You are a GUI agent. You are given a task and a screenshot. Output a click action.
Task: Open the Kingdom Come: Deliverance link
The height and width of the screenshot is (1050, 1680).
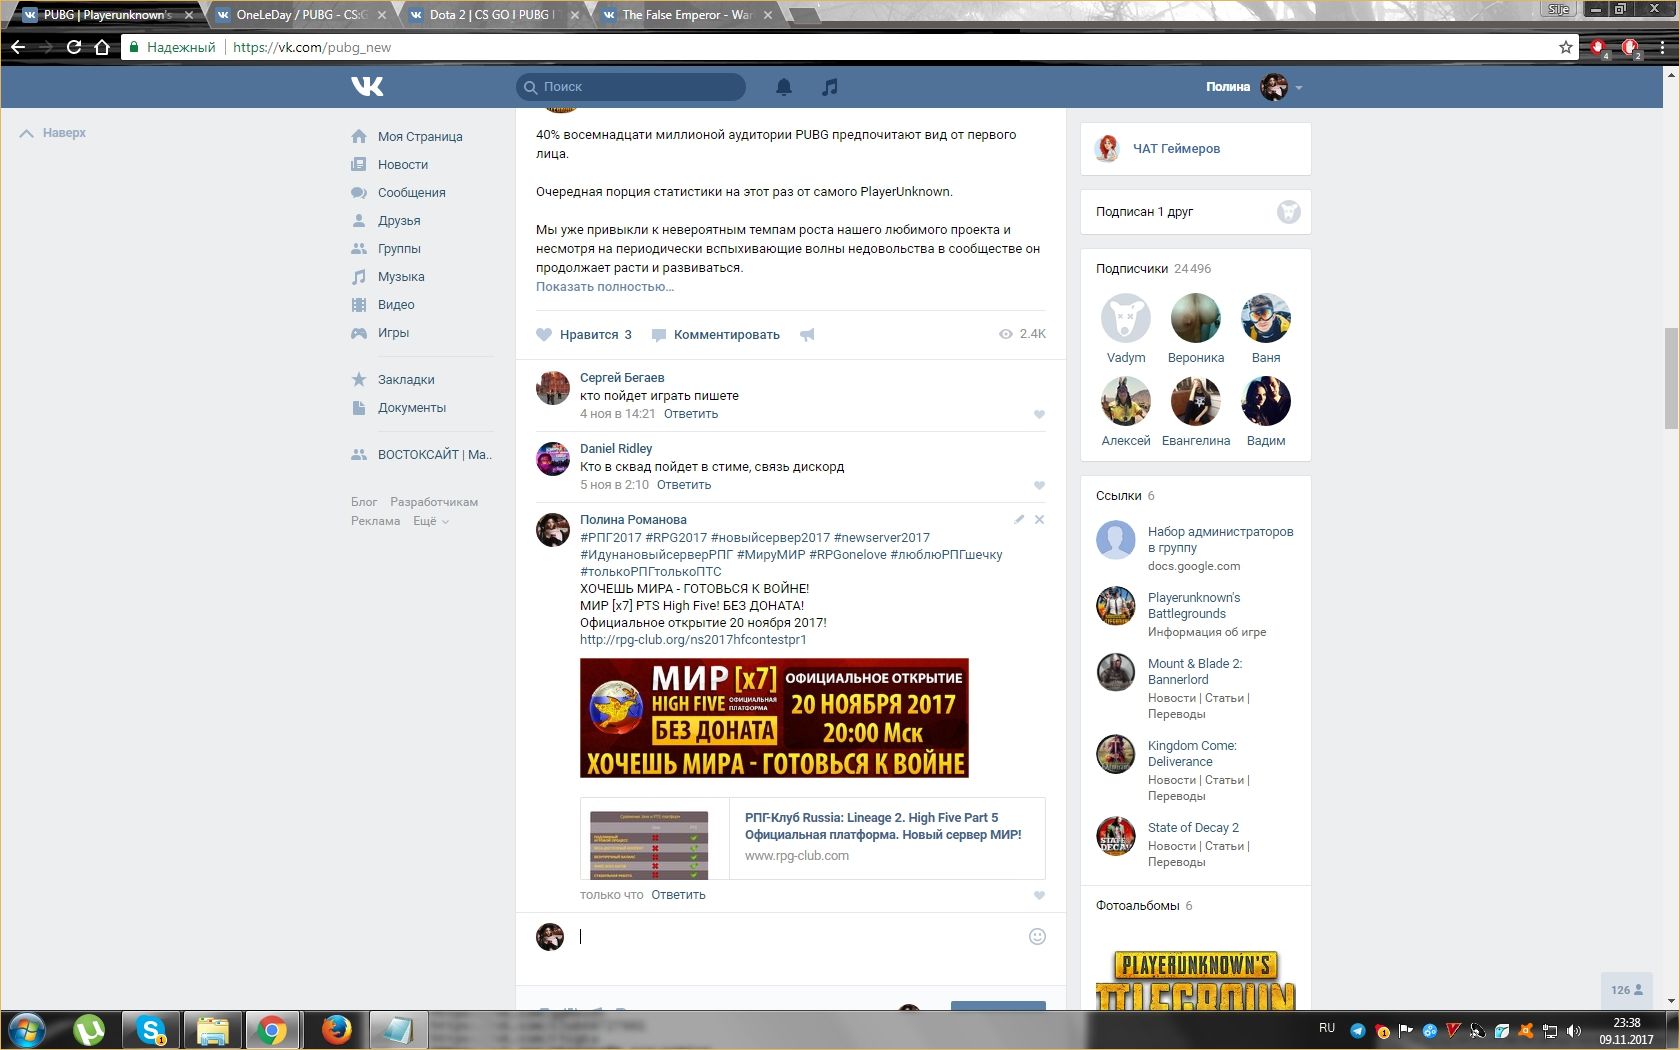click(1192, 754)
